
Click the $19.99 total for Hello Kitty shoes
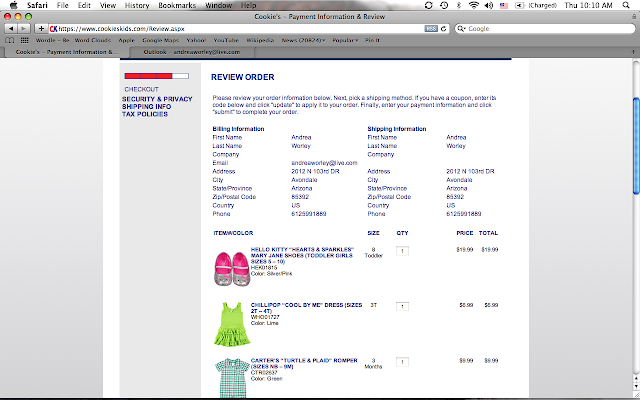pyautogui.click(x=489, y=249)
